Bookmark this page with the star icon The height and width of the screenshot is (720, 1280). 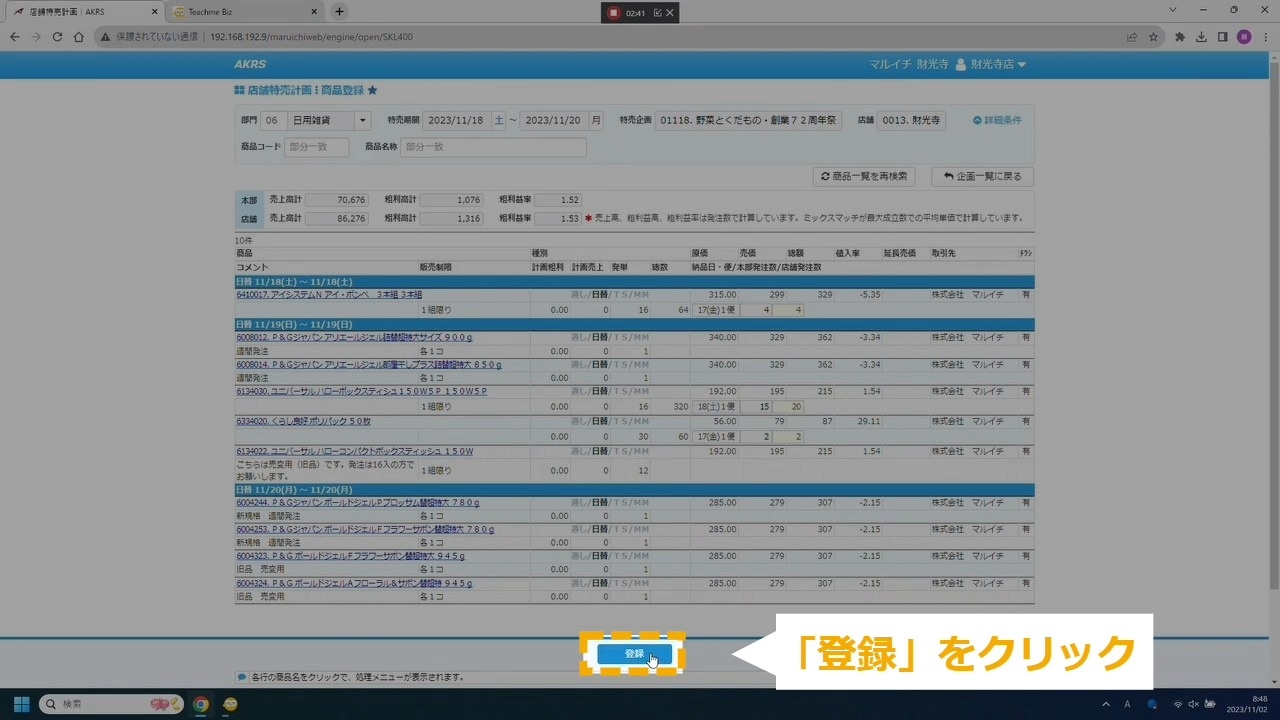tap(1153, 37)
